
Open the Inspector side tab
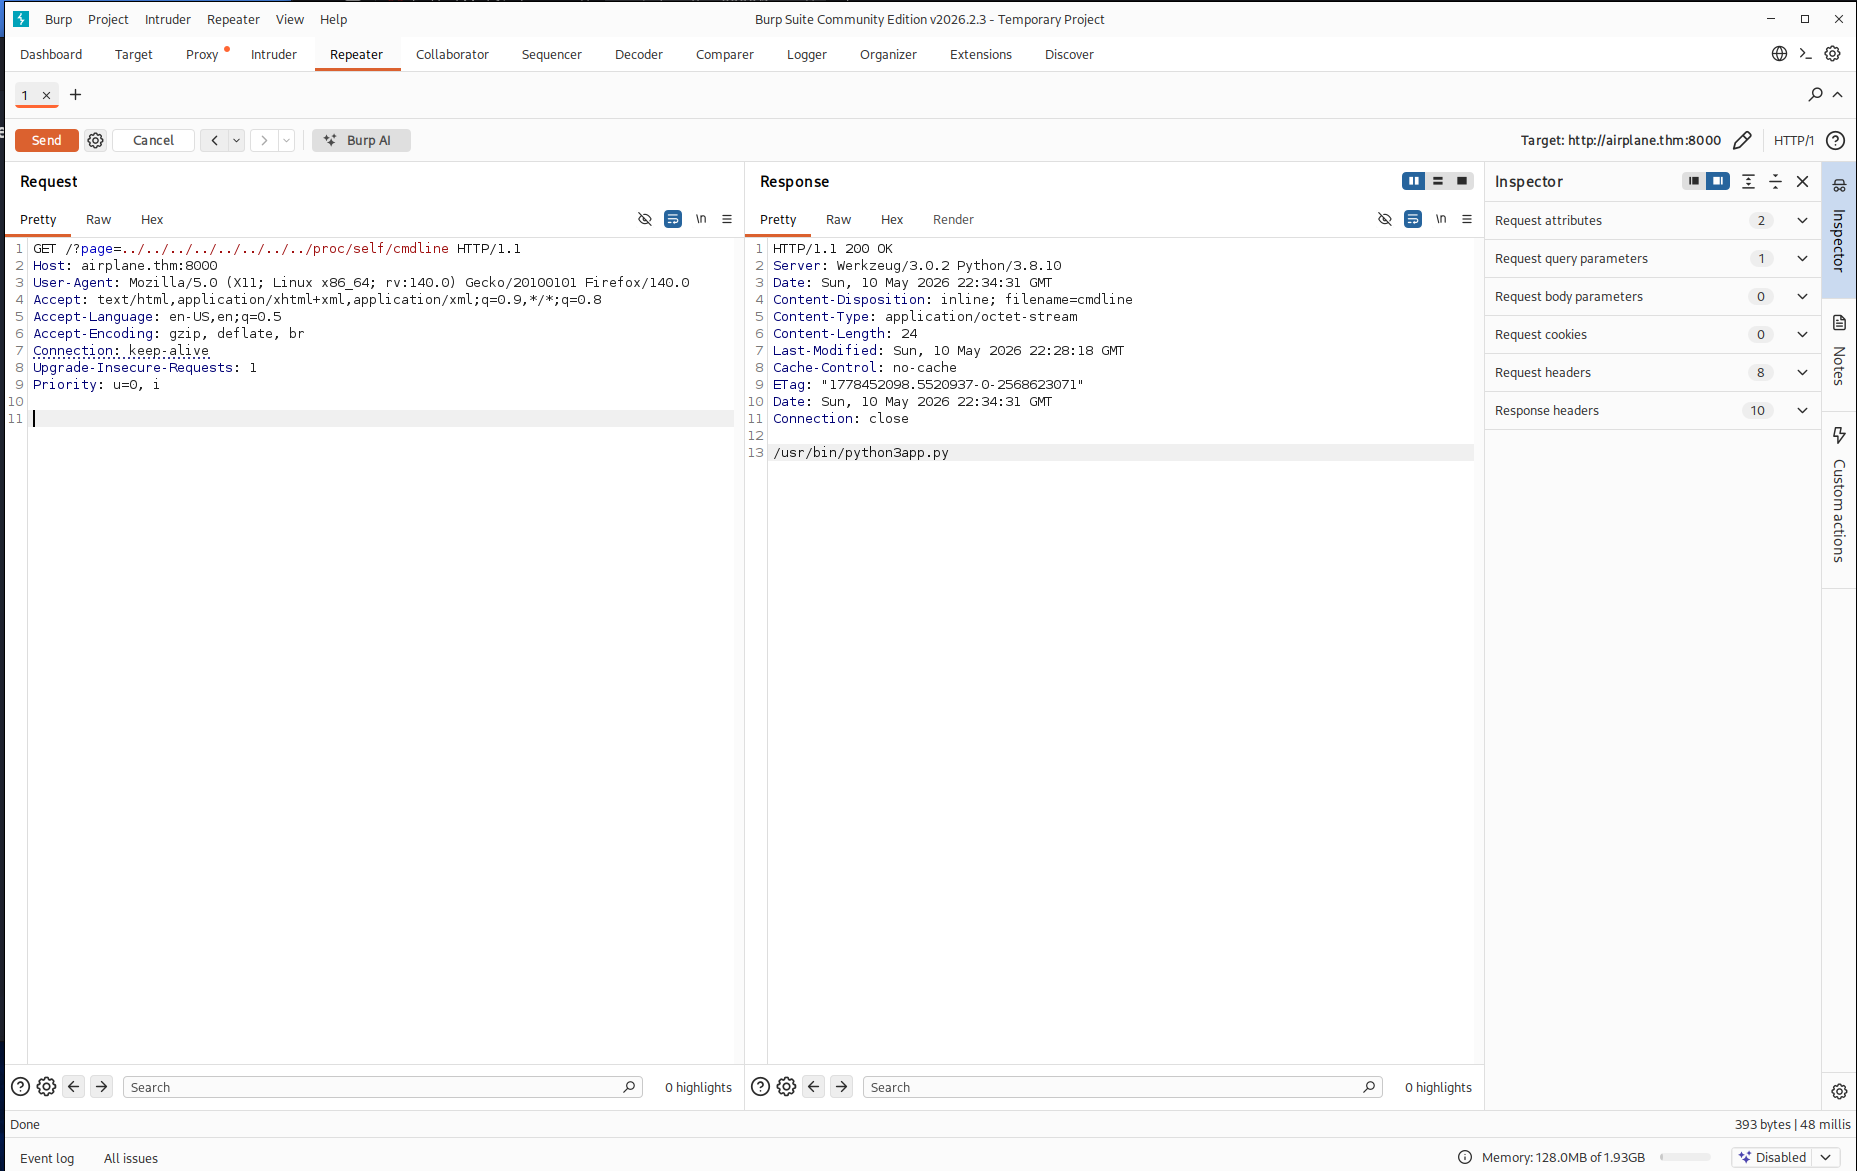click(x=1839, y=228)
